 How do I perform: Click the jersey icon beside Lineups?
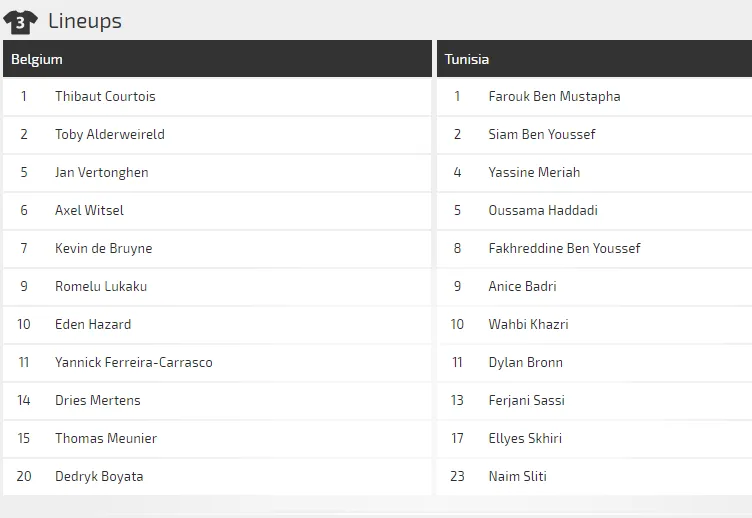pyautogui.click(x=20, y=21)
